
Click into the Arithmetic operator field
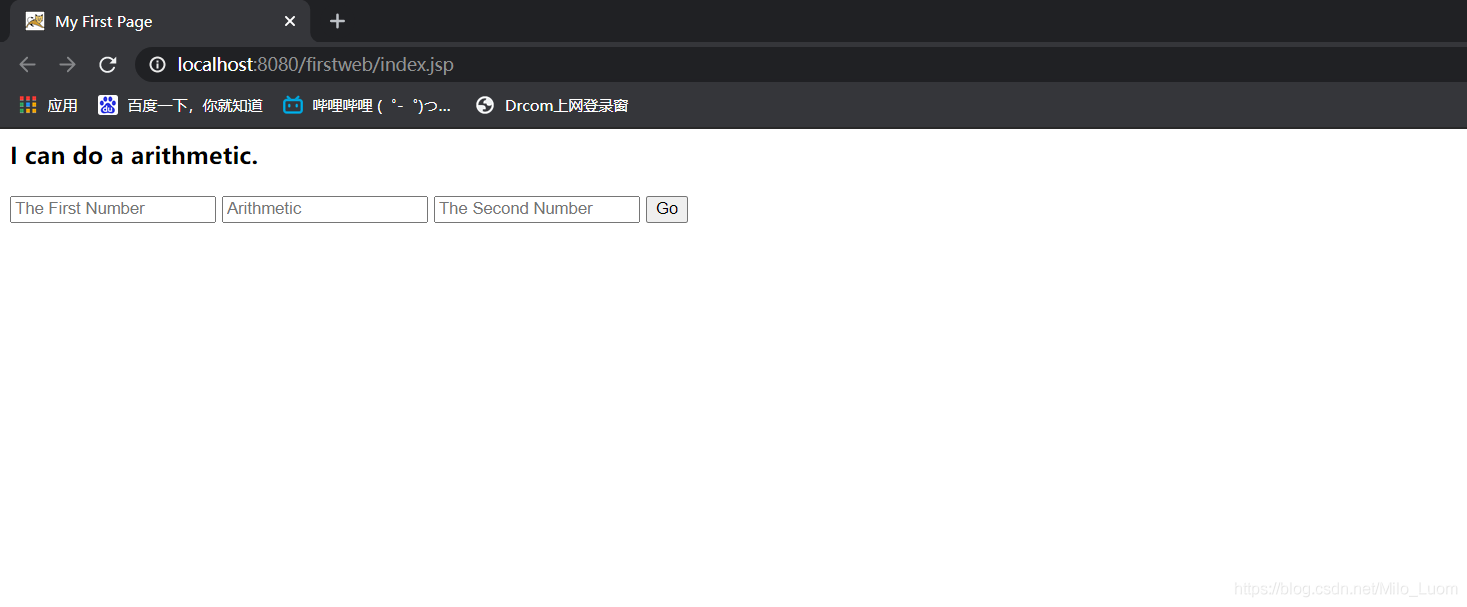coord(325,209)
